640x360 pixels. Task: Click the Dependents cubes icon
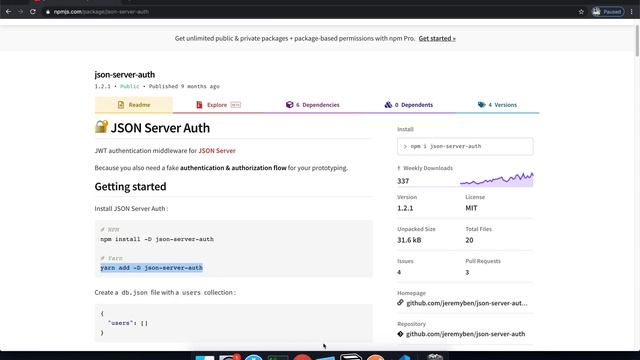[388, 105]
